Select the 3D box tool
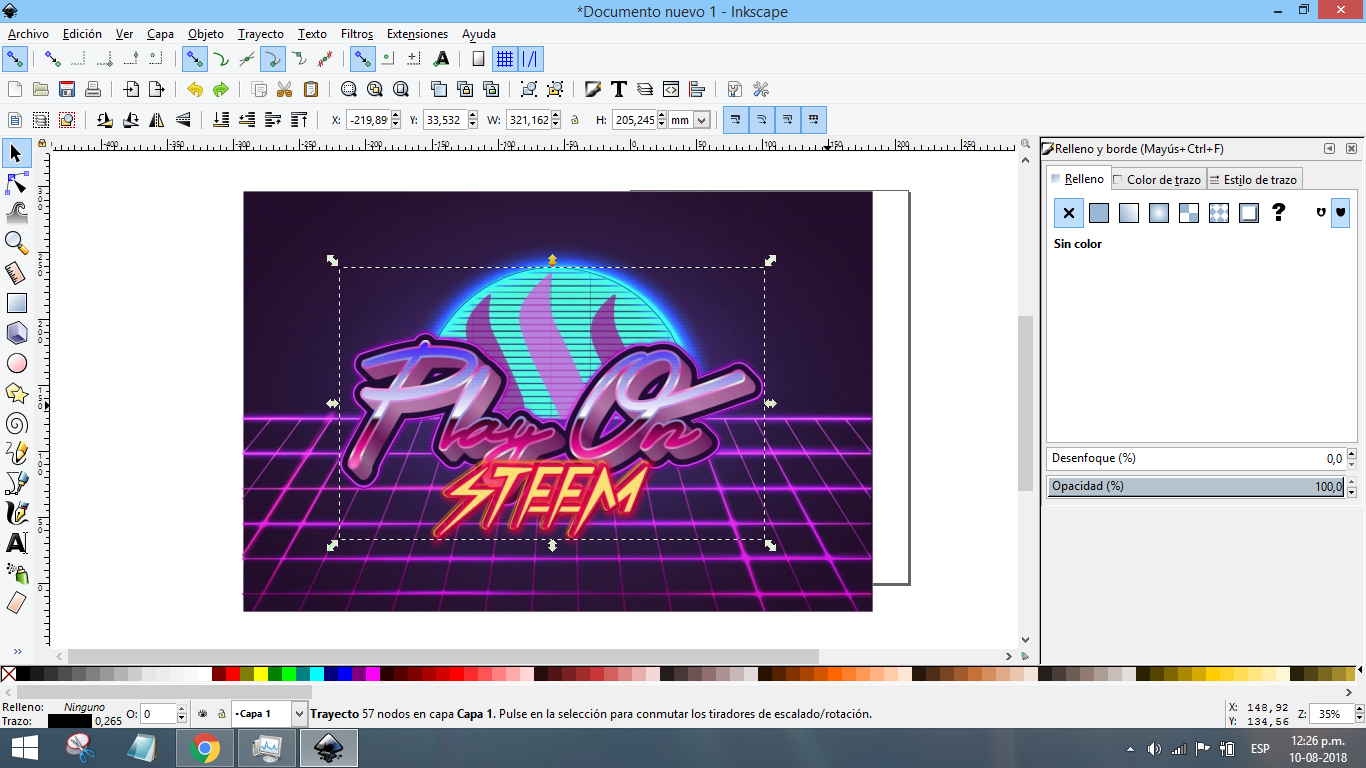 click(16, 333)
